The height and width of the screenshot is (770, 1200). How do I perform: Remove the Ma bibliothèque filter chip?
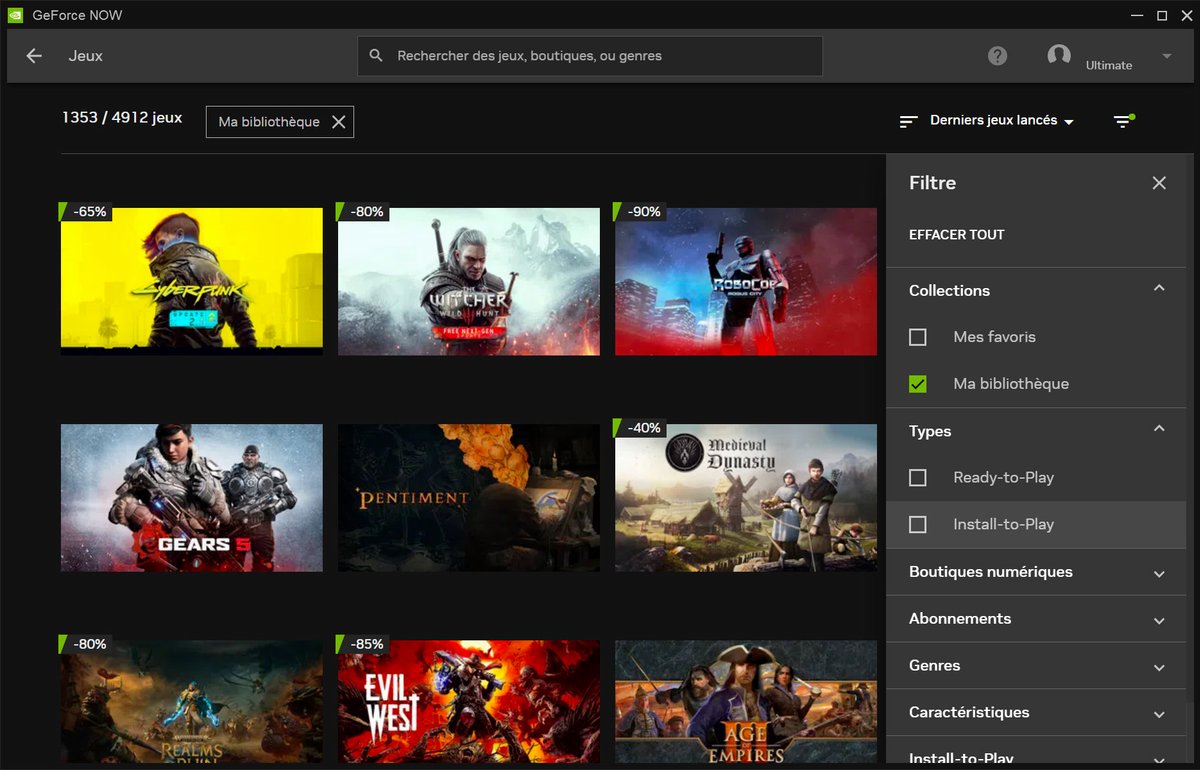coord(339,121)
